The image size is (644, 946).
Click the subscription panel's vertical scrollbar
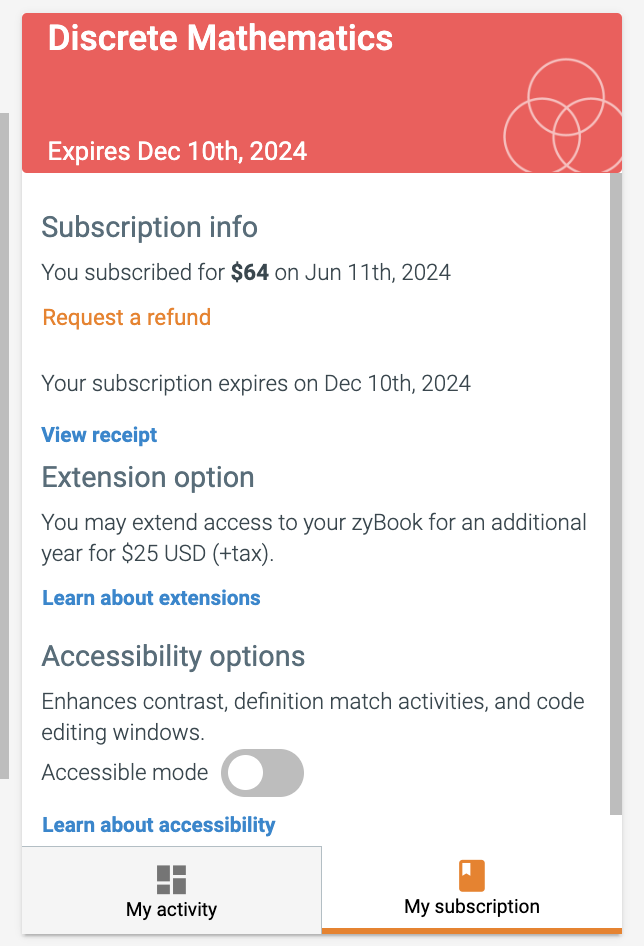point(616,494)
